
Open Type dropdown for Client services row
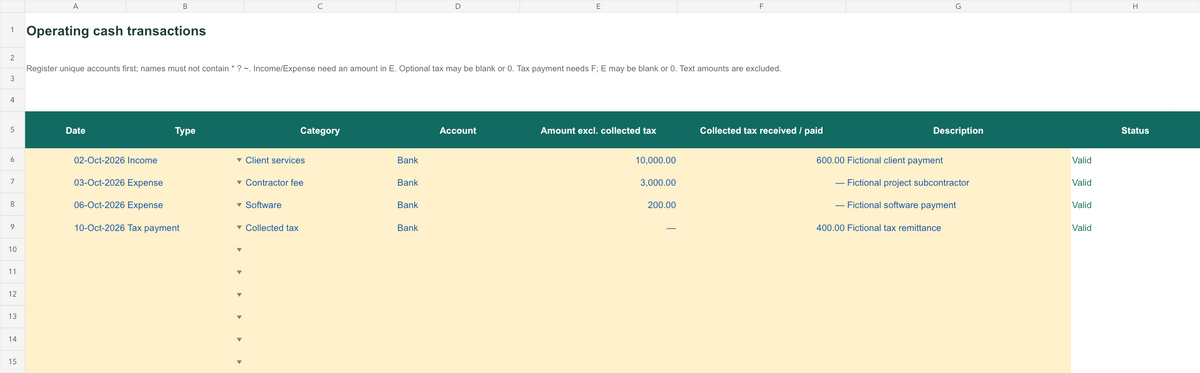[x=239, y=160]
